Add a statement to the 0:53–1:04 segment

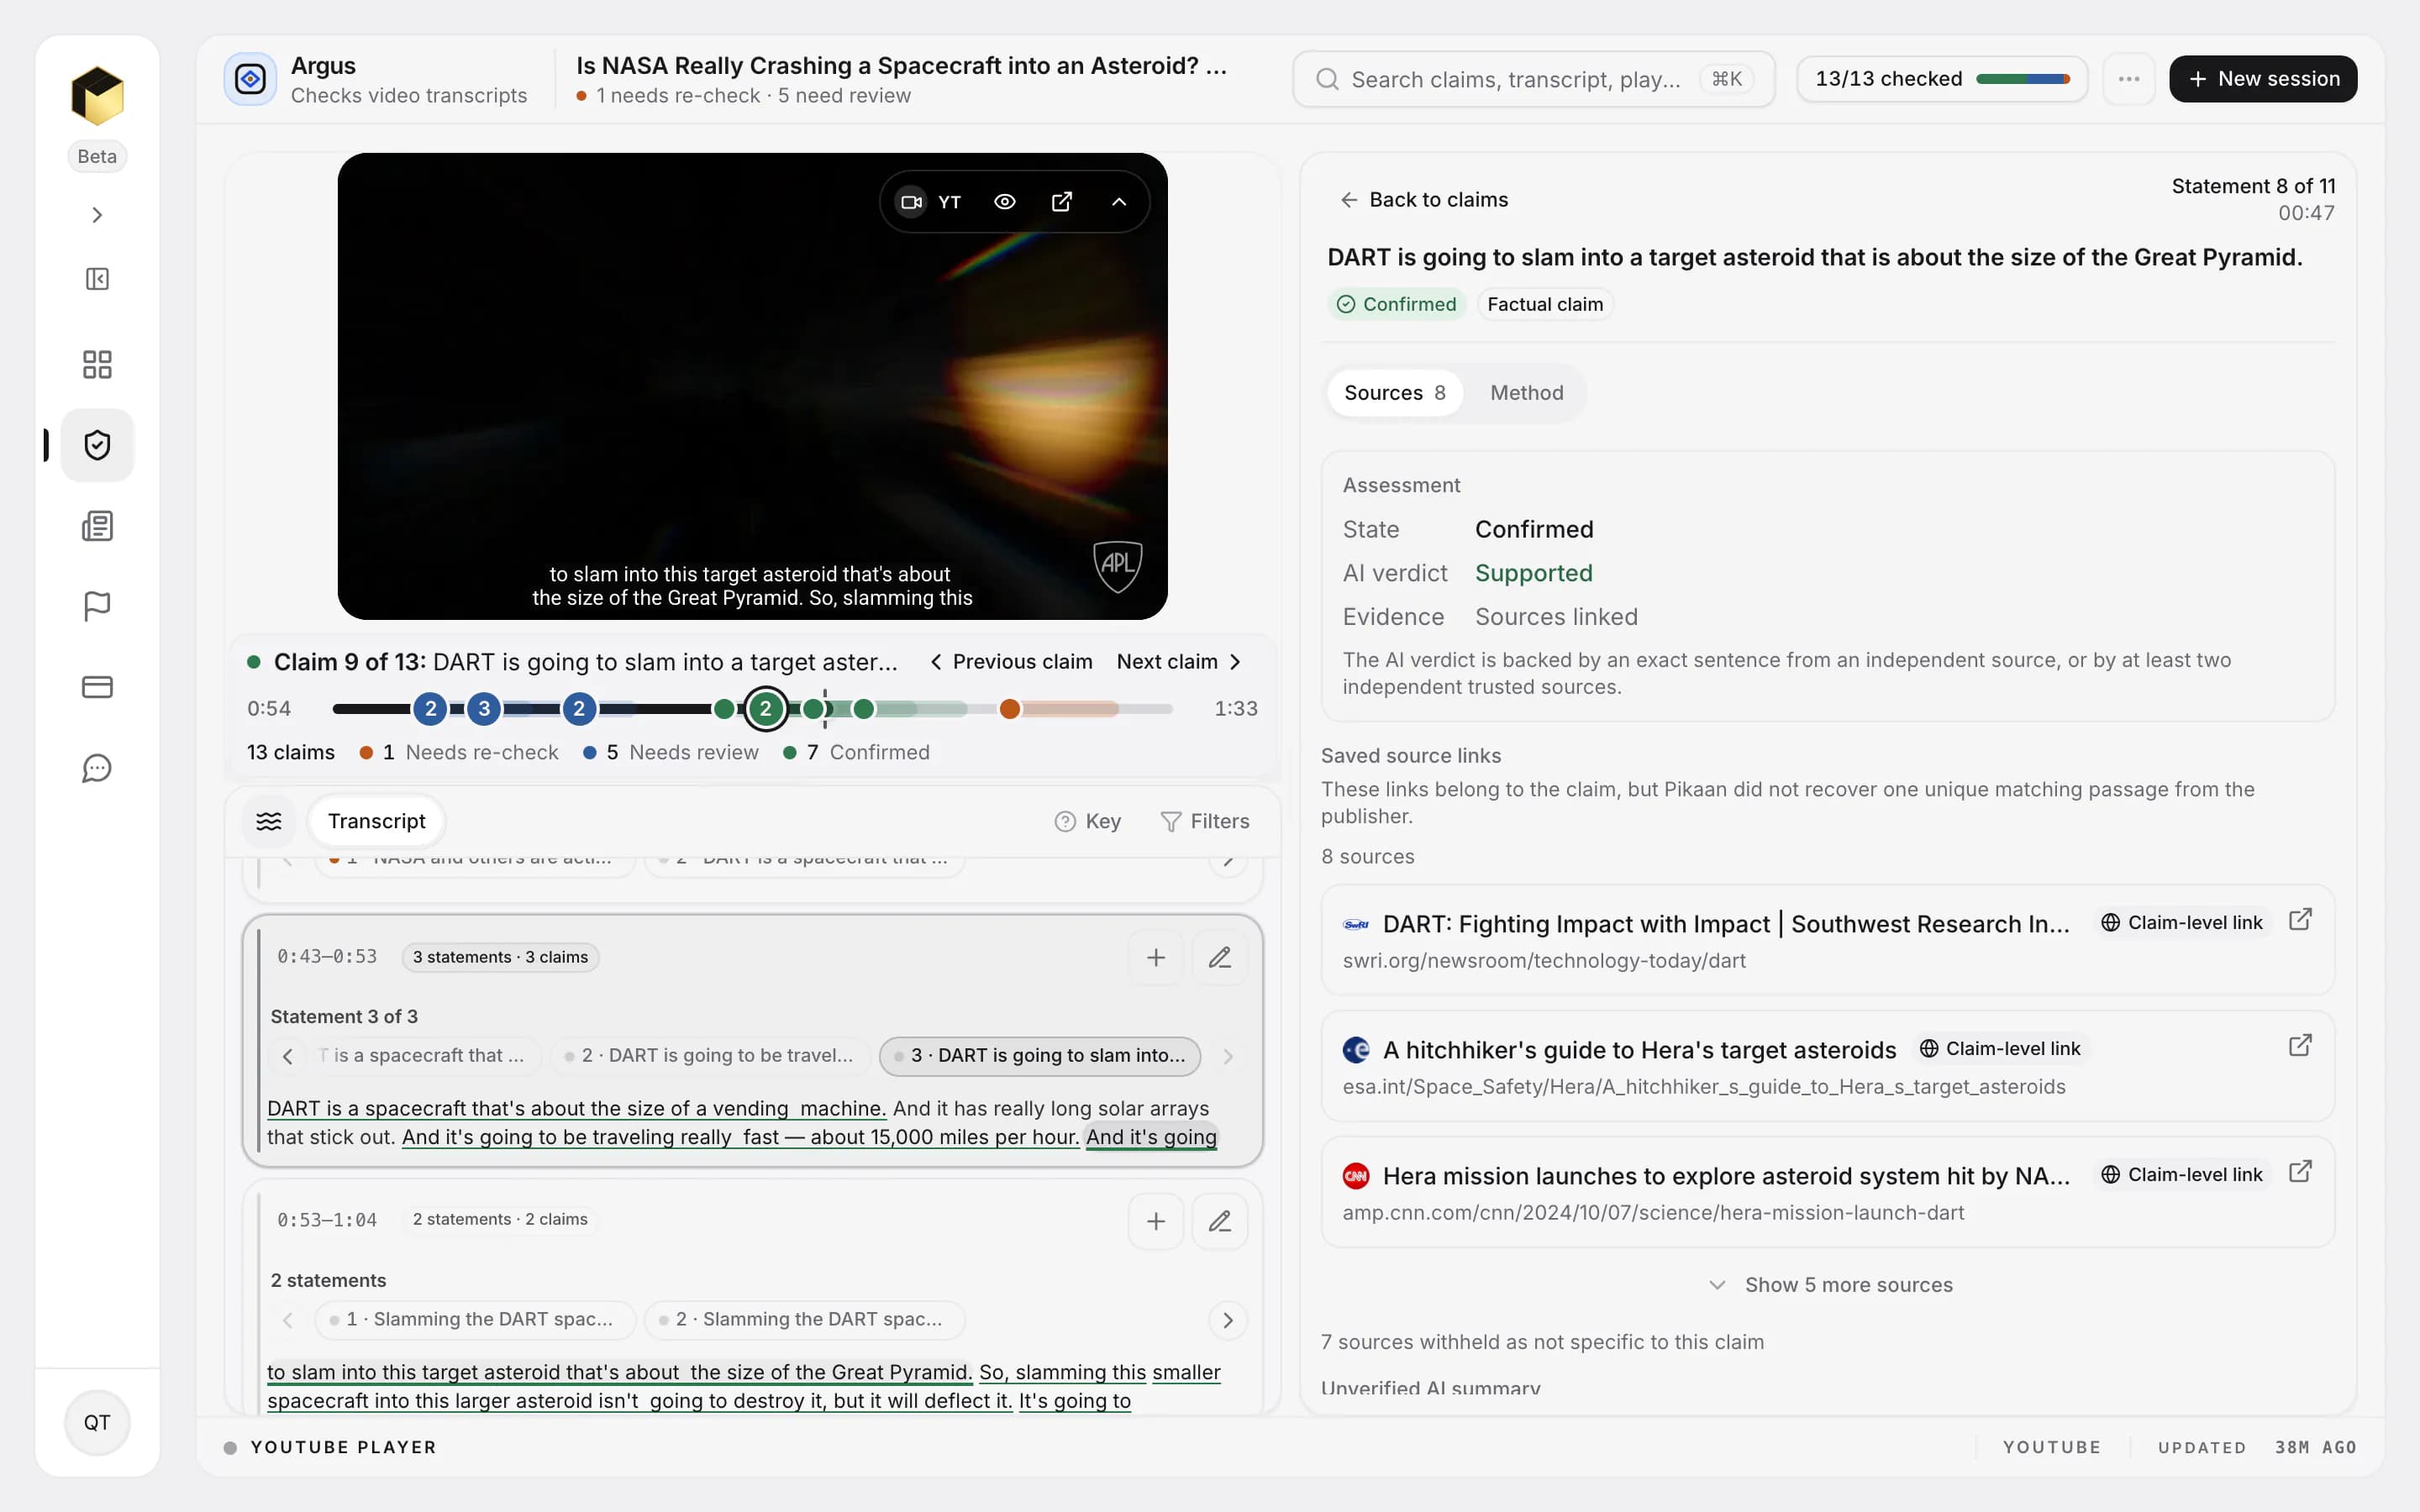coord(1156,1221)
